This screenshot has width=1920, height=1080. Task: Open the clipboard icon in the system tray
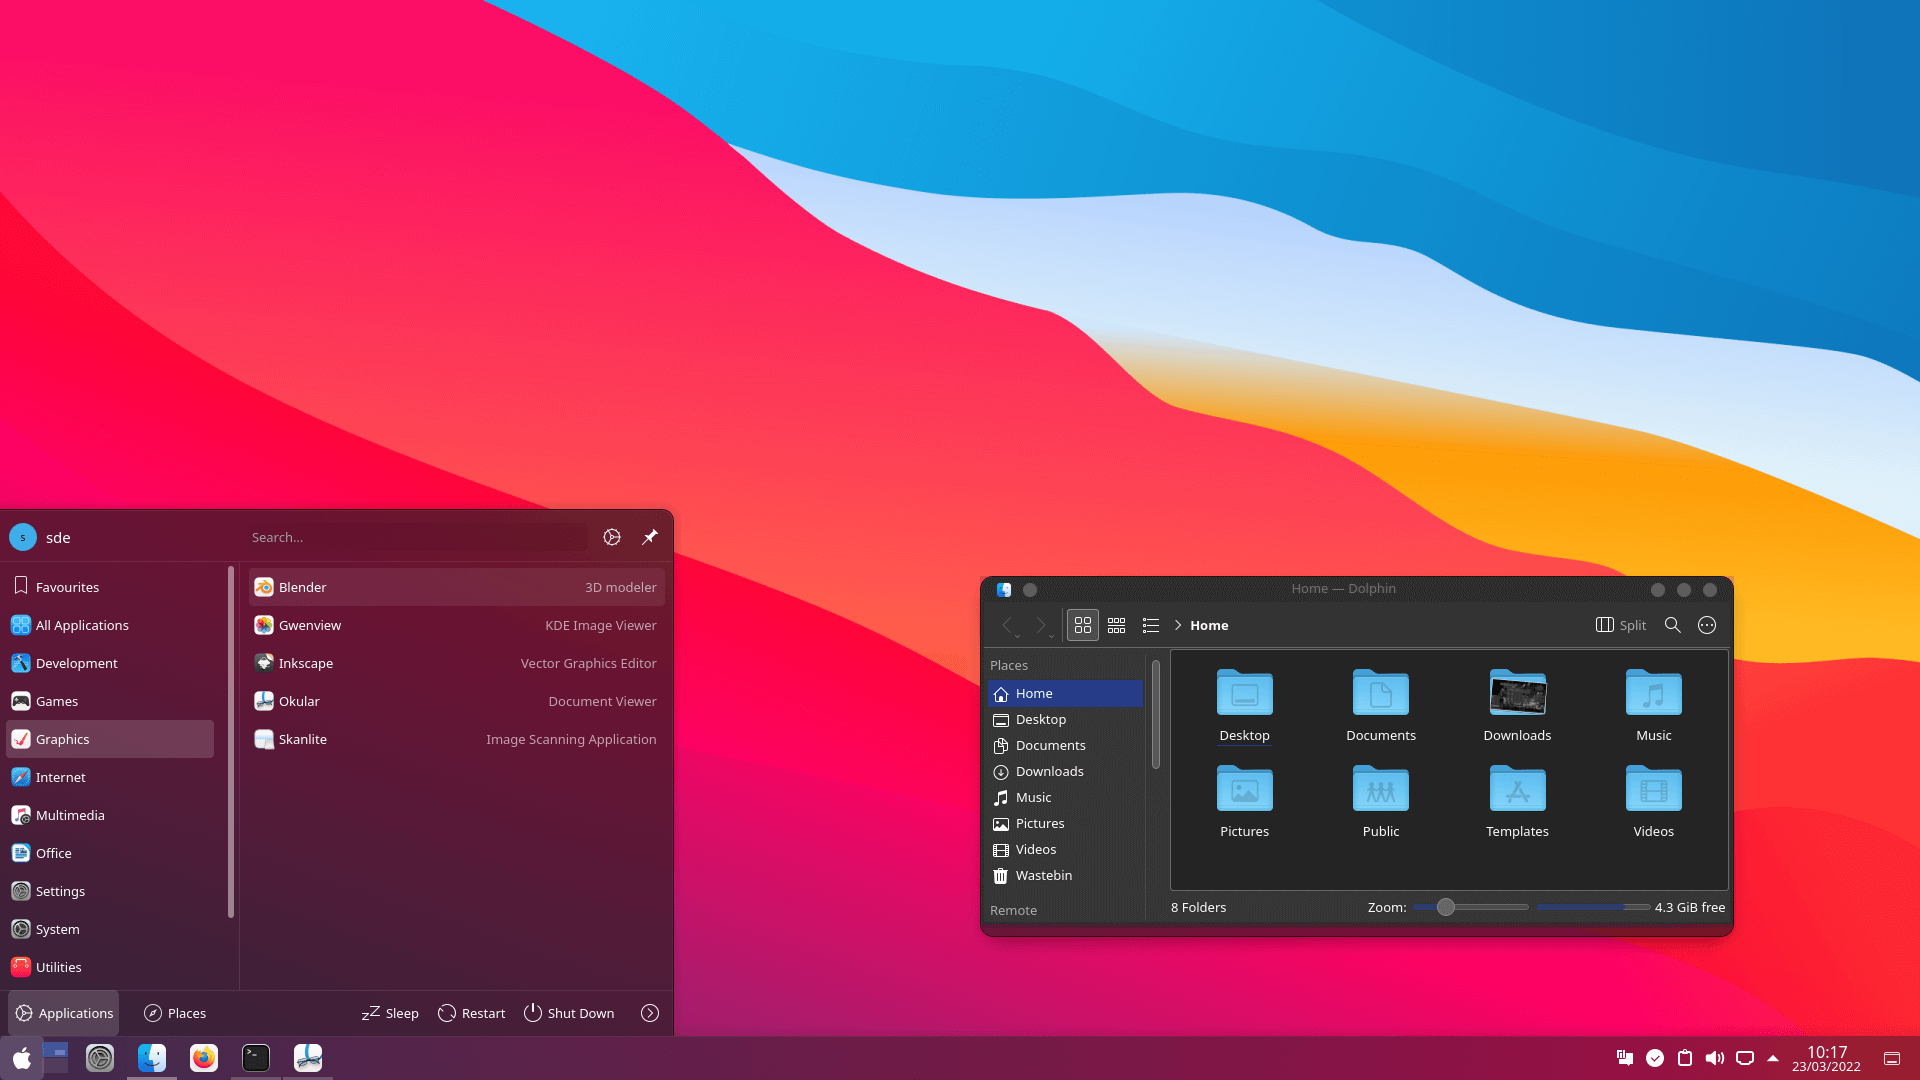[1685, 1058]
